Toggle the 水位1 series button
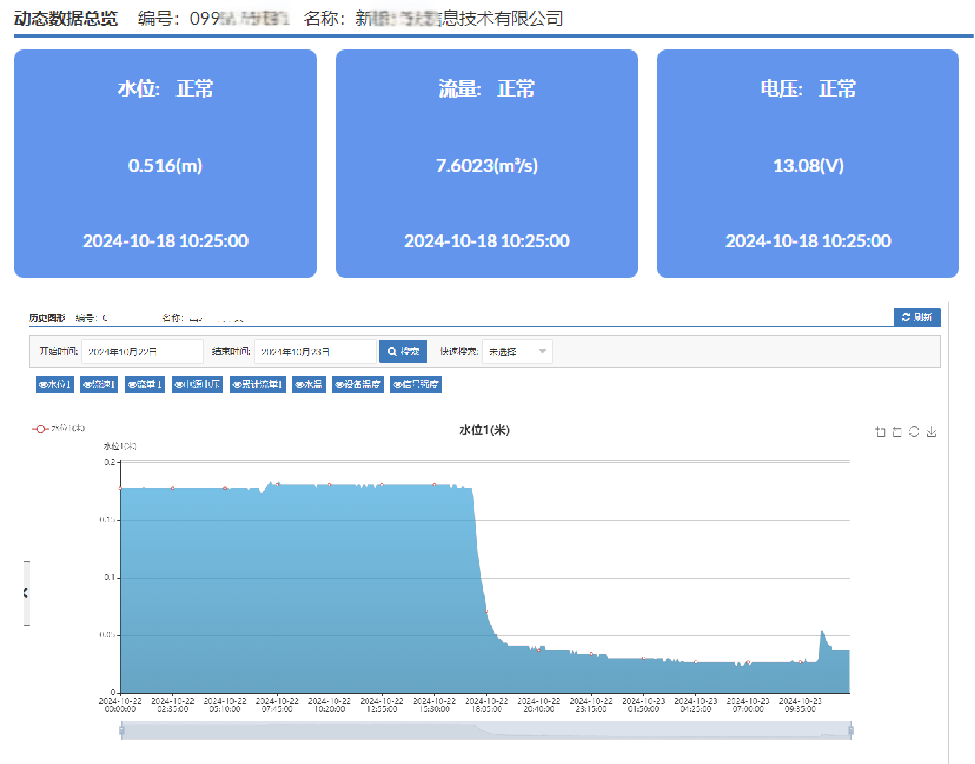Image resolution: width=975 pixels, height=764 pixels. (55, 384)
